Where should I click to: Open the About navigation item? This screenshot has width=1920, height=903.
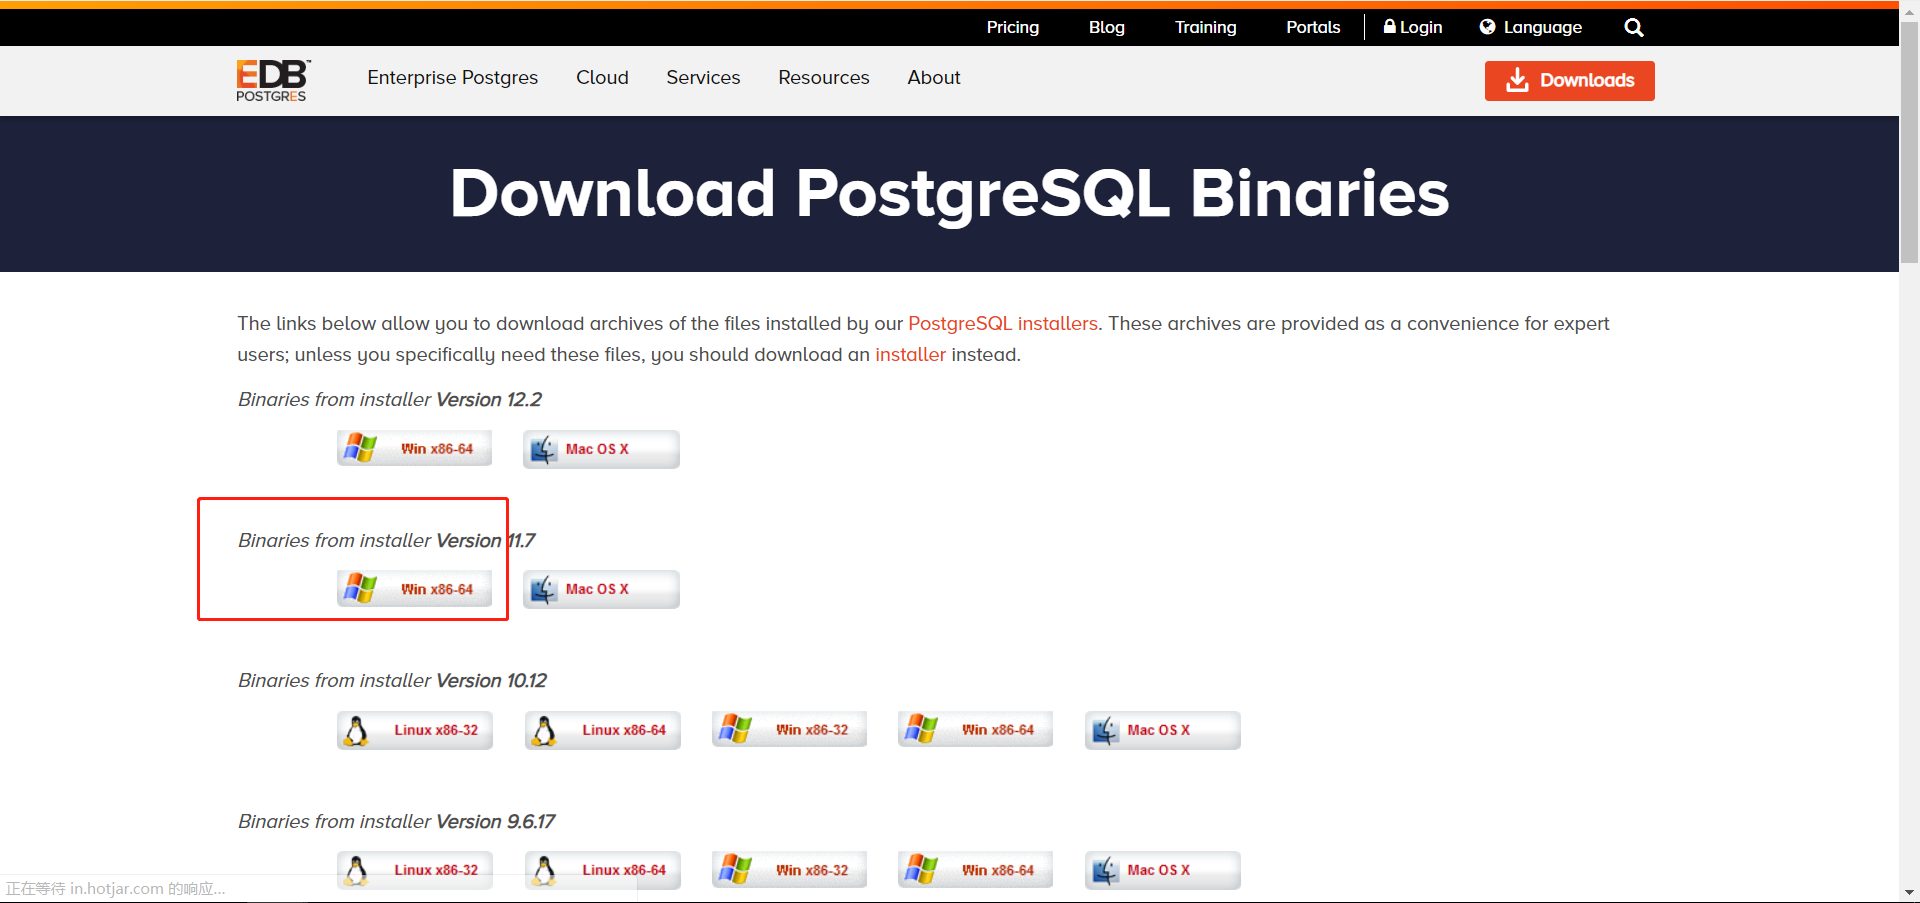pyautogui.click(x=934, y=77)
